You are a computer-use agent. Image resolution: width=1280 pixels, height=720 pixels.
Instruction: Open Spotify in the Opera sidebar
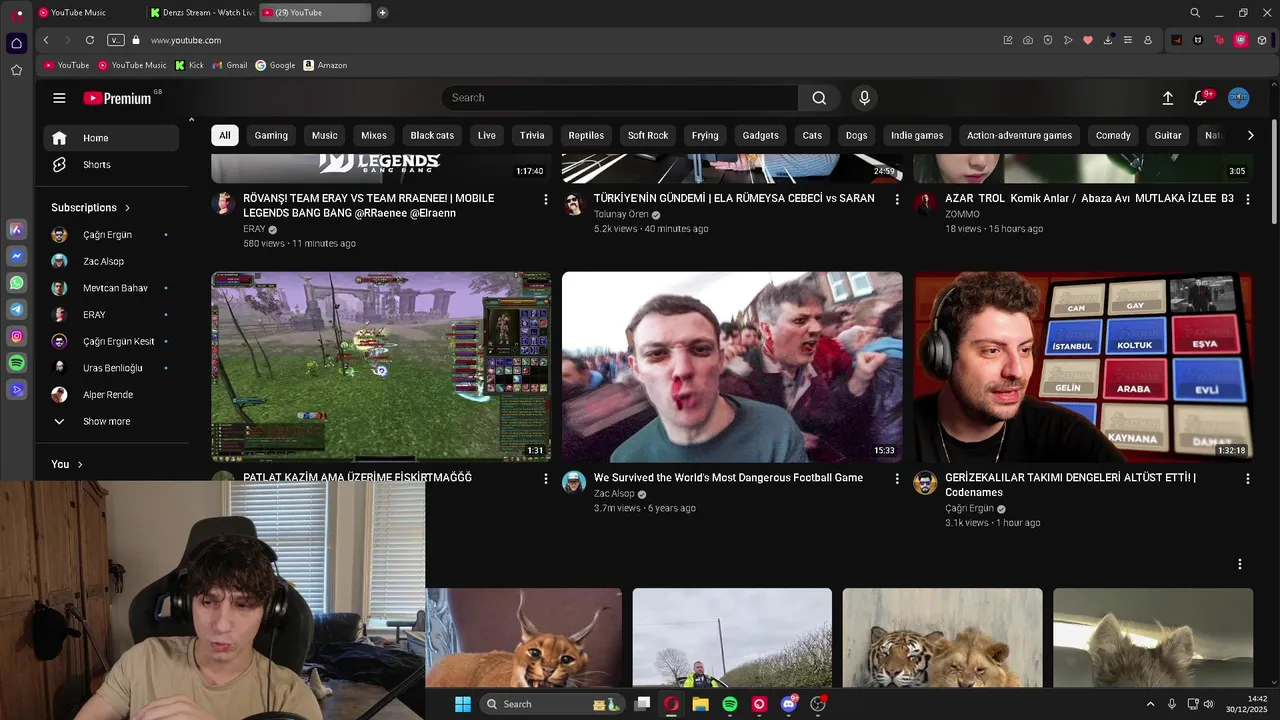point(16,363)
